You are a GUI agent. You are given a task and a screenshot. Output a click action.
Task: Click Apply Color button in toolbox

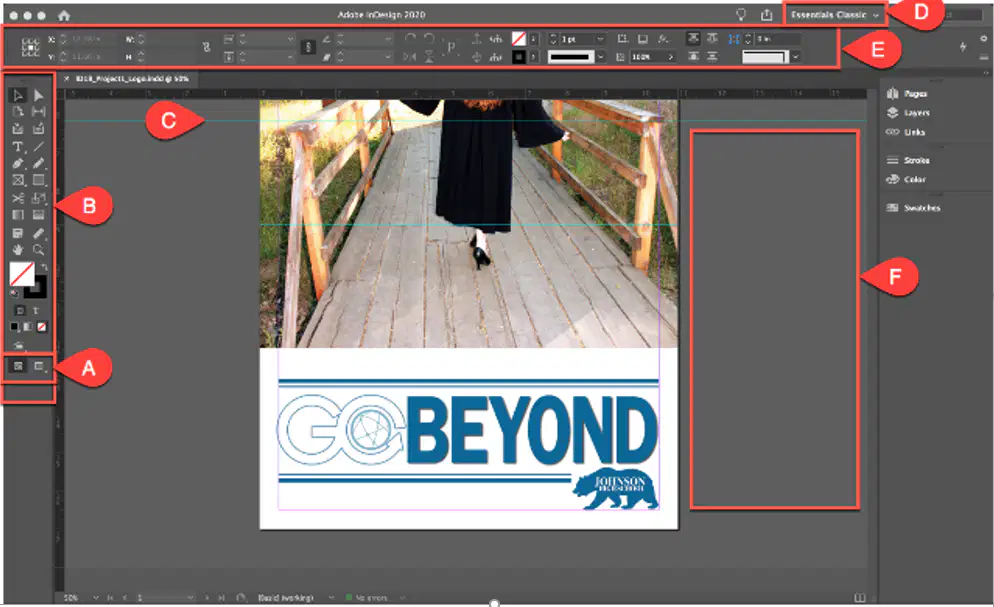(x=15, y=327)
